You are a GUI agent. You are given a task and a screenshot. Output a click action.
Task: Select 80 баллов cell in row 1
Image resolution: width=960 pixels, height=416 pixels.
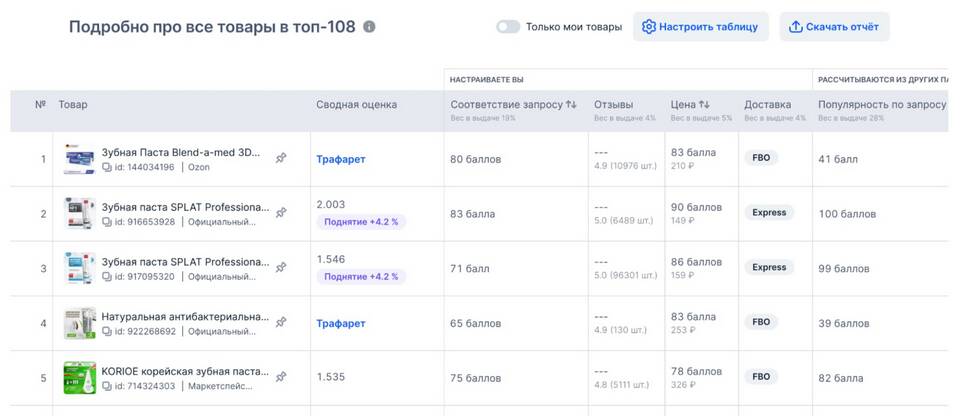pyautogui.click(x=476, y=159)
